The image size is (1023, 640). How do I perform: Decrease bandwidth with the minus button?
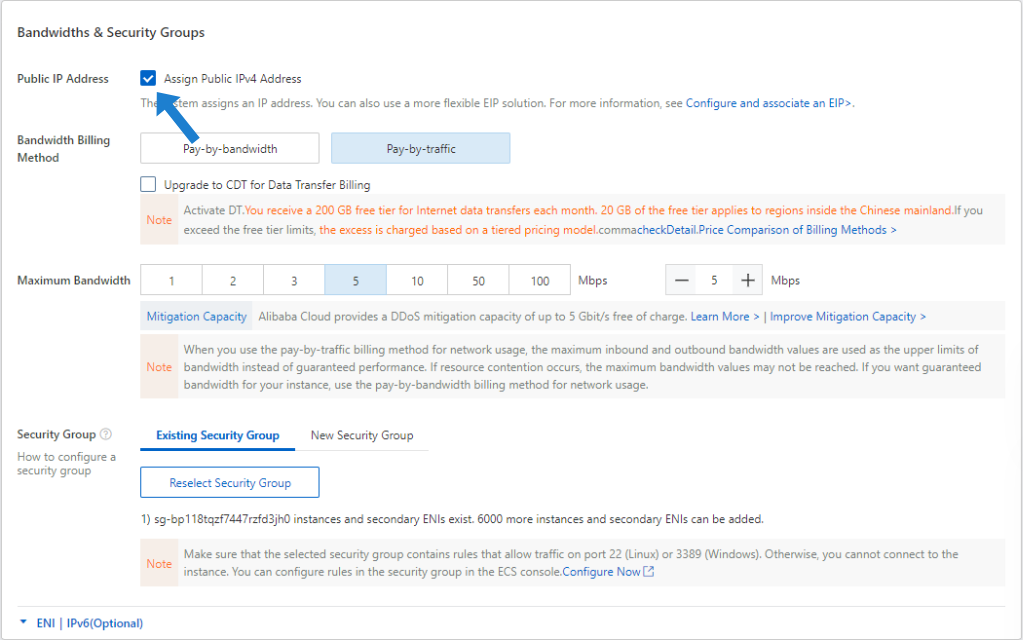pyautogui.click(x=682, y=281)
